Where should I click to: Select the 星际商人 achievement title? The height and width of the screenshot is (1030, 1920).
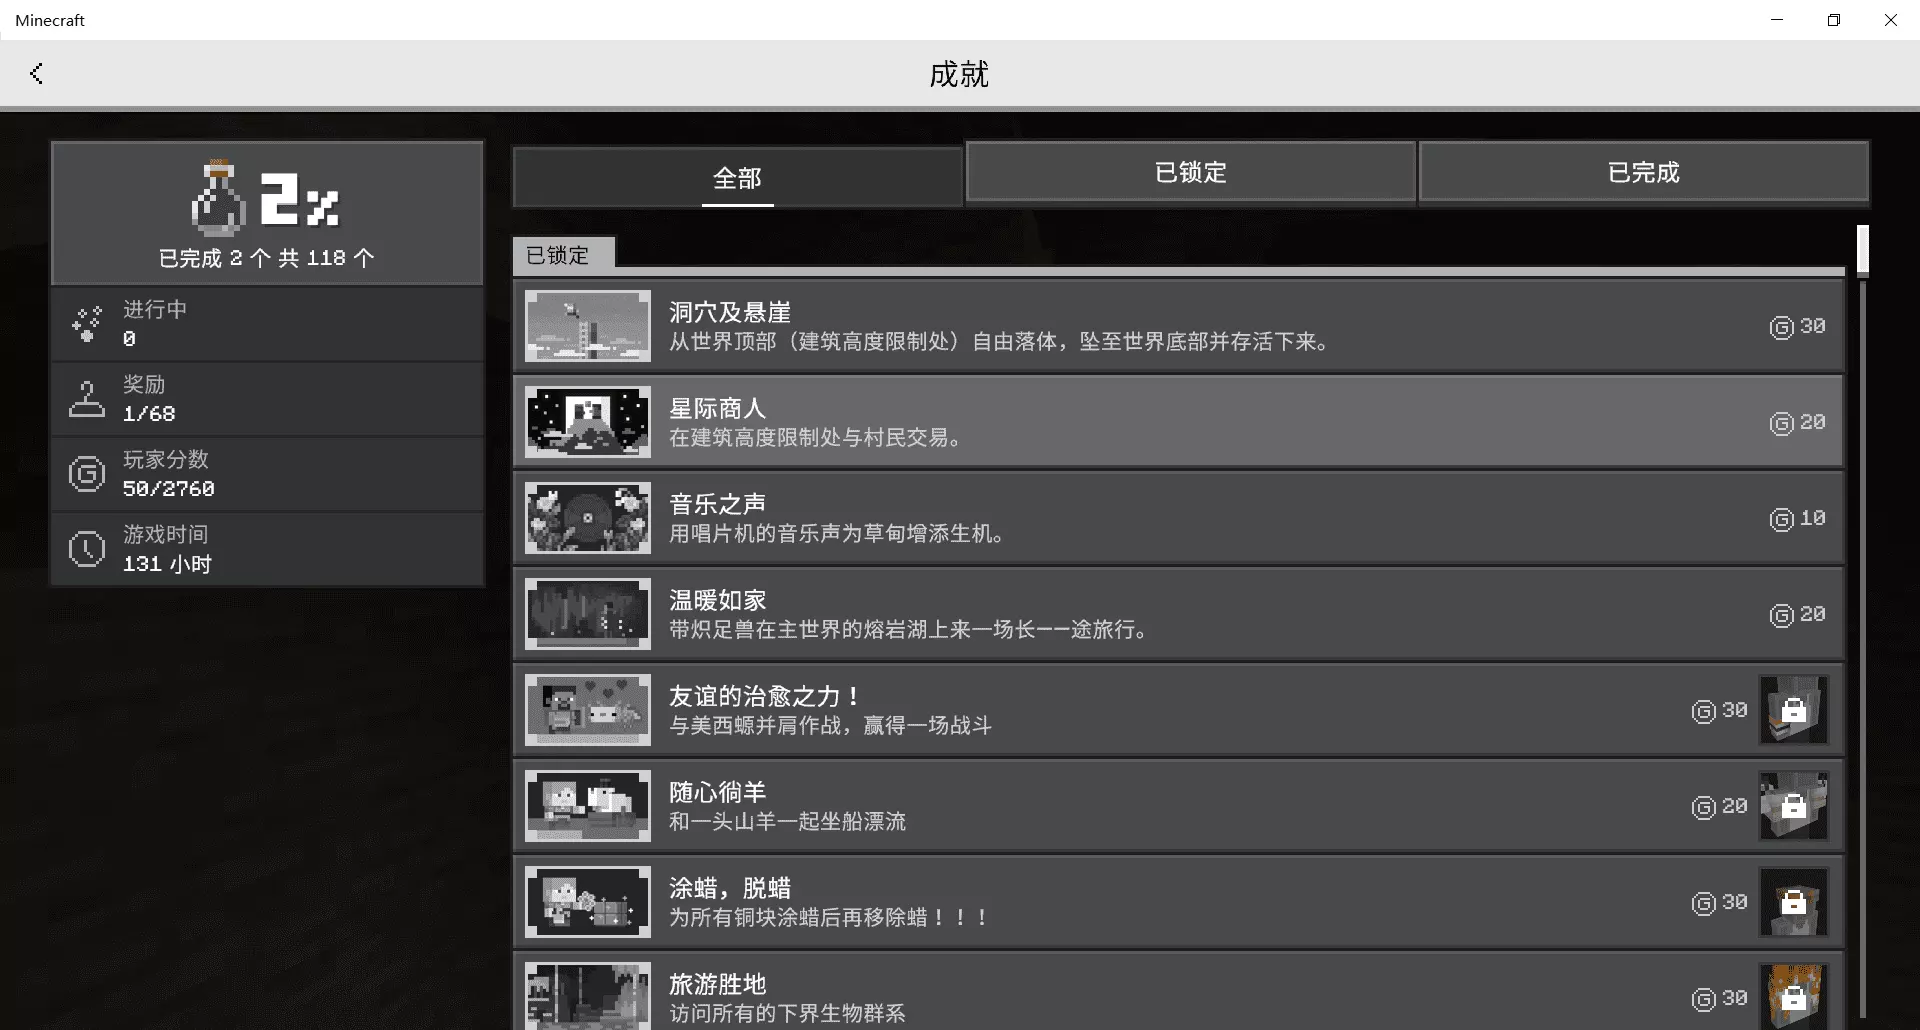pos(718,408)
